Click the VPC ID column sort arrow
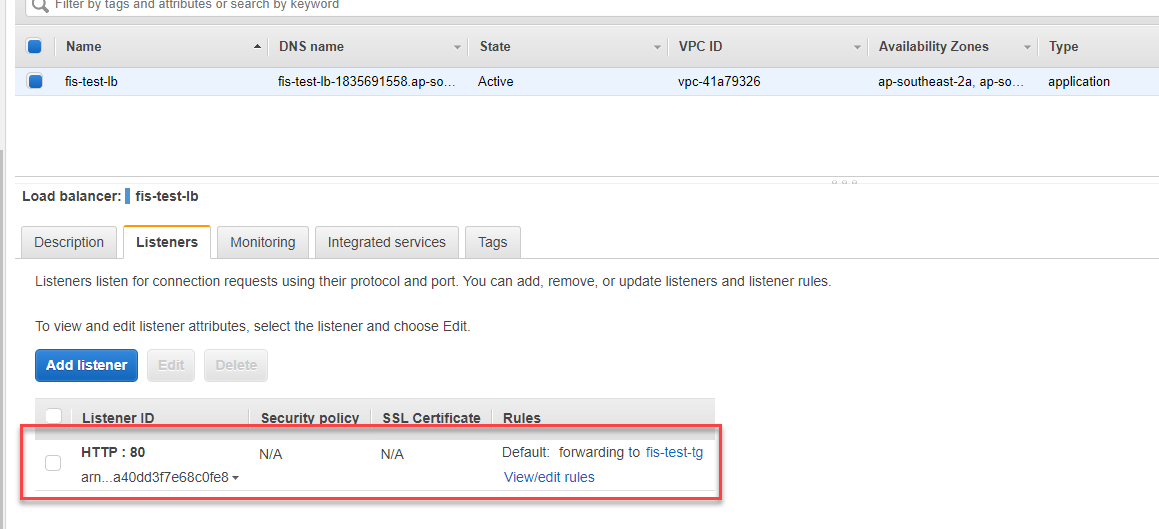Viewport: 1159px width, 529px height. click(x=857, y=47)
